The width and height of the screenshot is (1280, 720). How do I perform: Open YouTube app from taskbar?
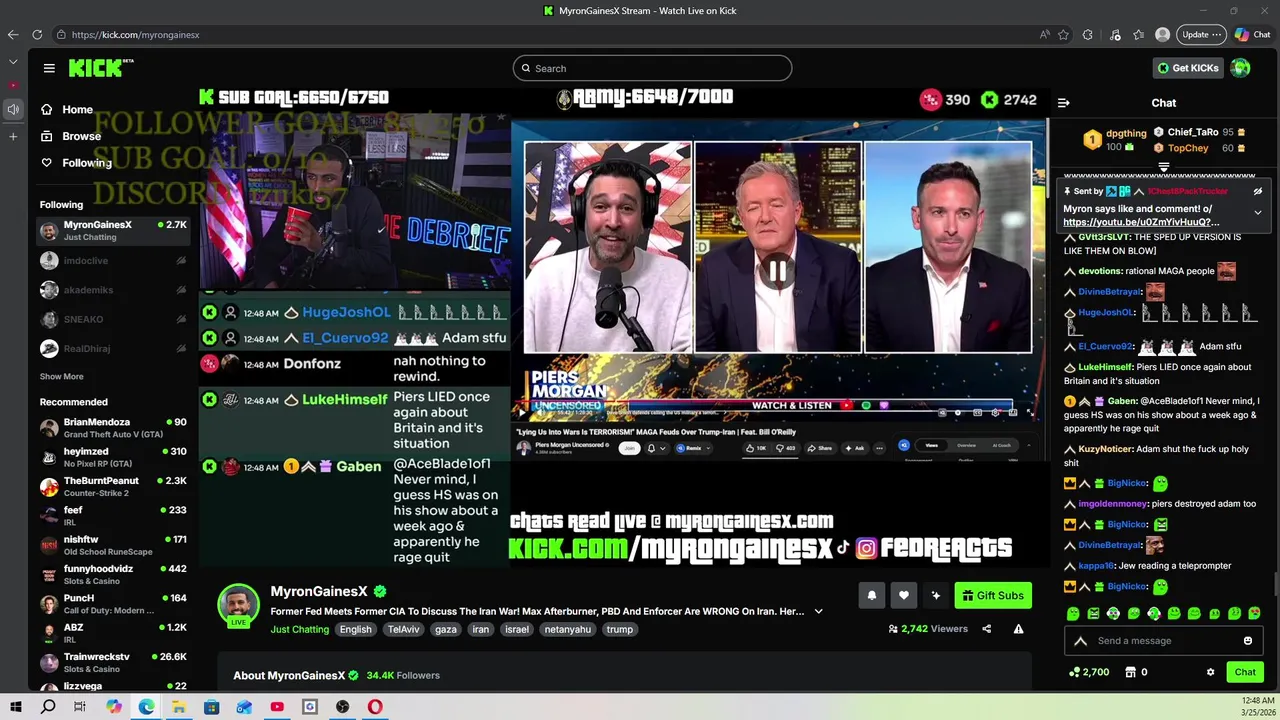click(x=277, y=707)
